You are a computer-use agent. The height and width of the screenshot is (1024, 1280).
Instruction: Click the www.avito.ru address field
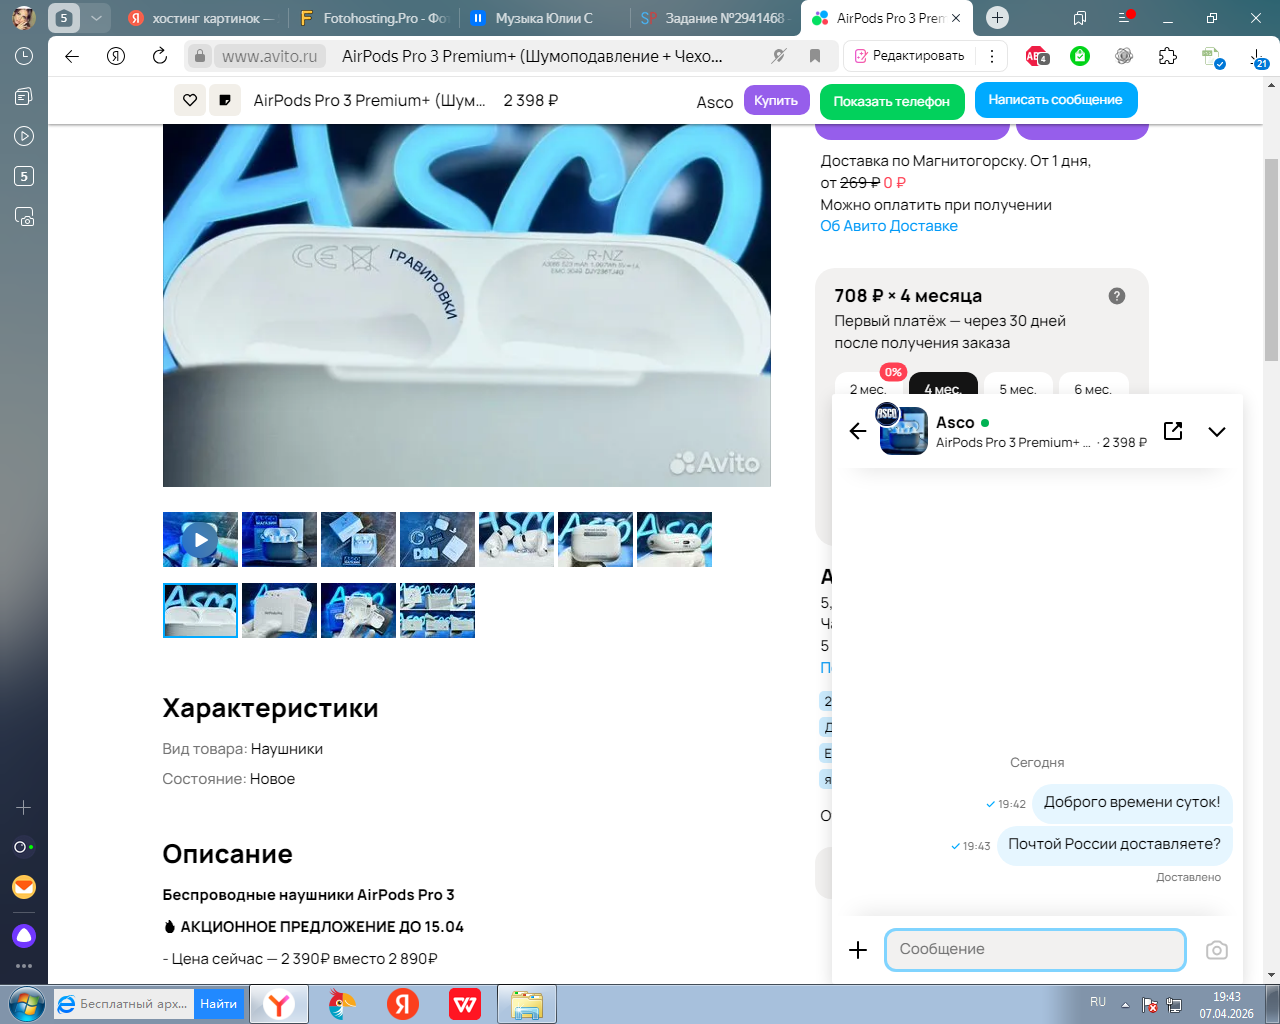pos(270,56)
